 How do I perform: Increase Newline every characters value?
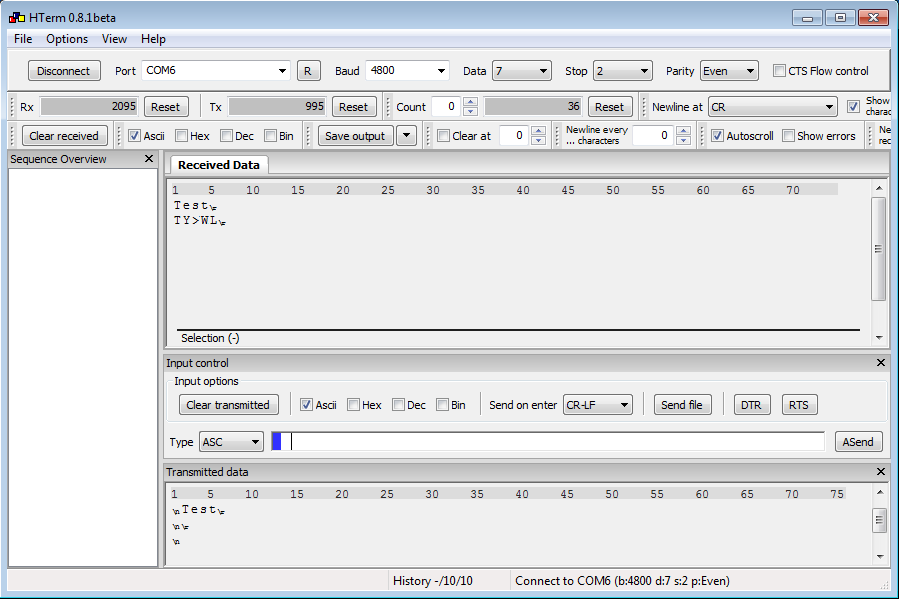[683, 131]
